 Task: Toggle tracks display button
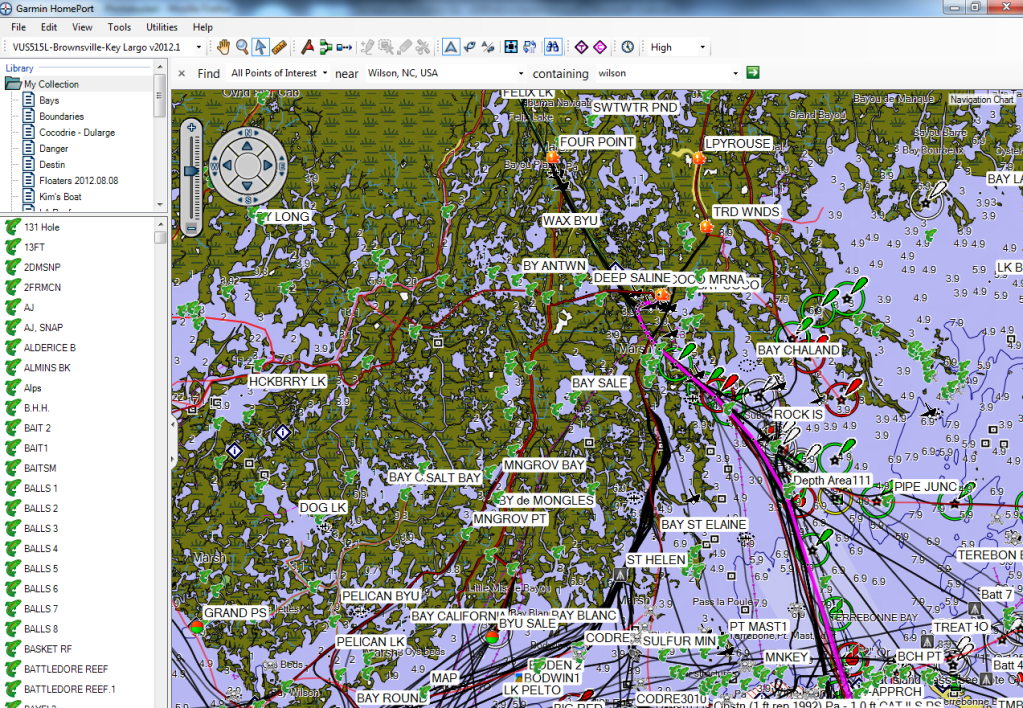(x=487, y=47)
